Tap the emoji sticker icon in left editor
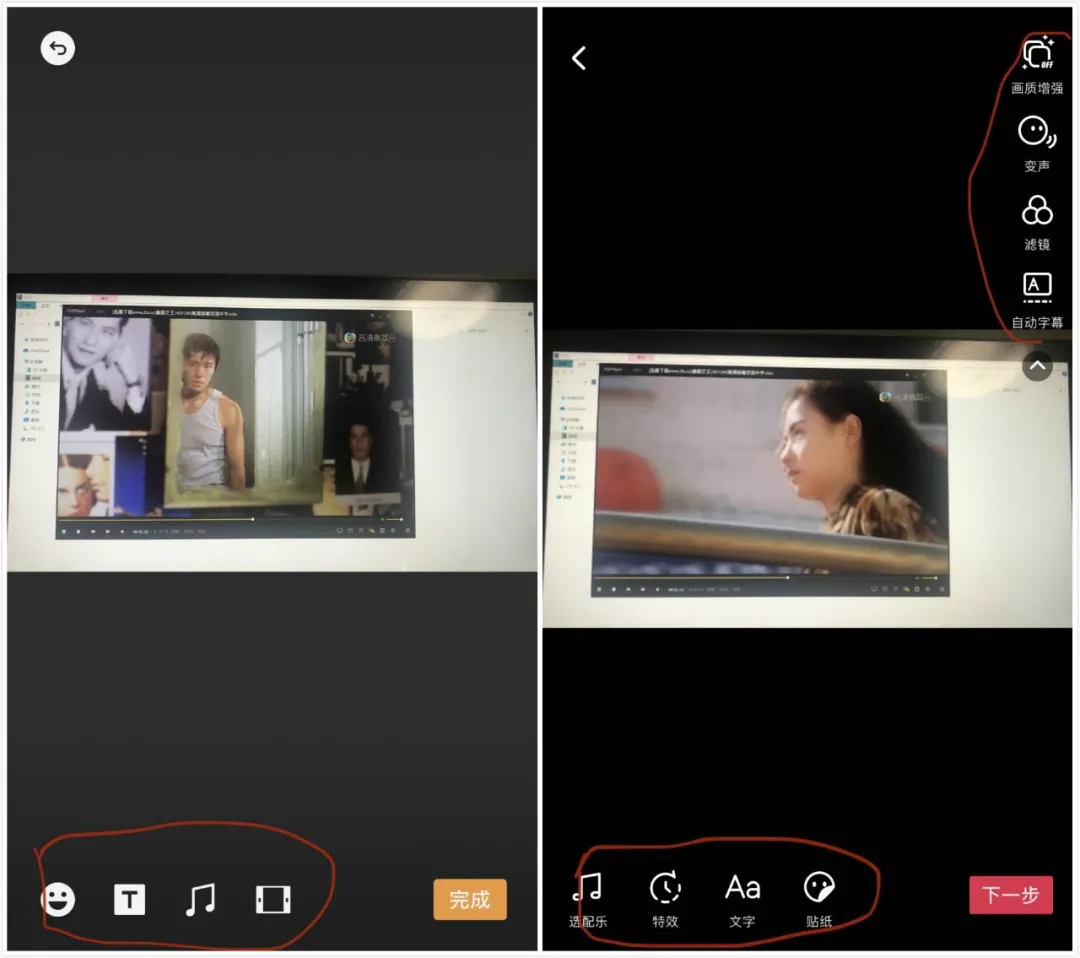This screenshot has width=1080, height=958. 58,900
